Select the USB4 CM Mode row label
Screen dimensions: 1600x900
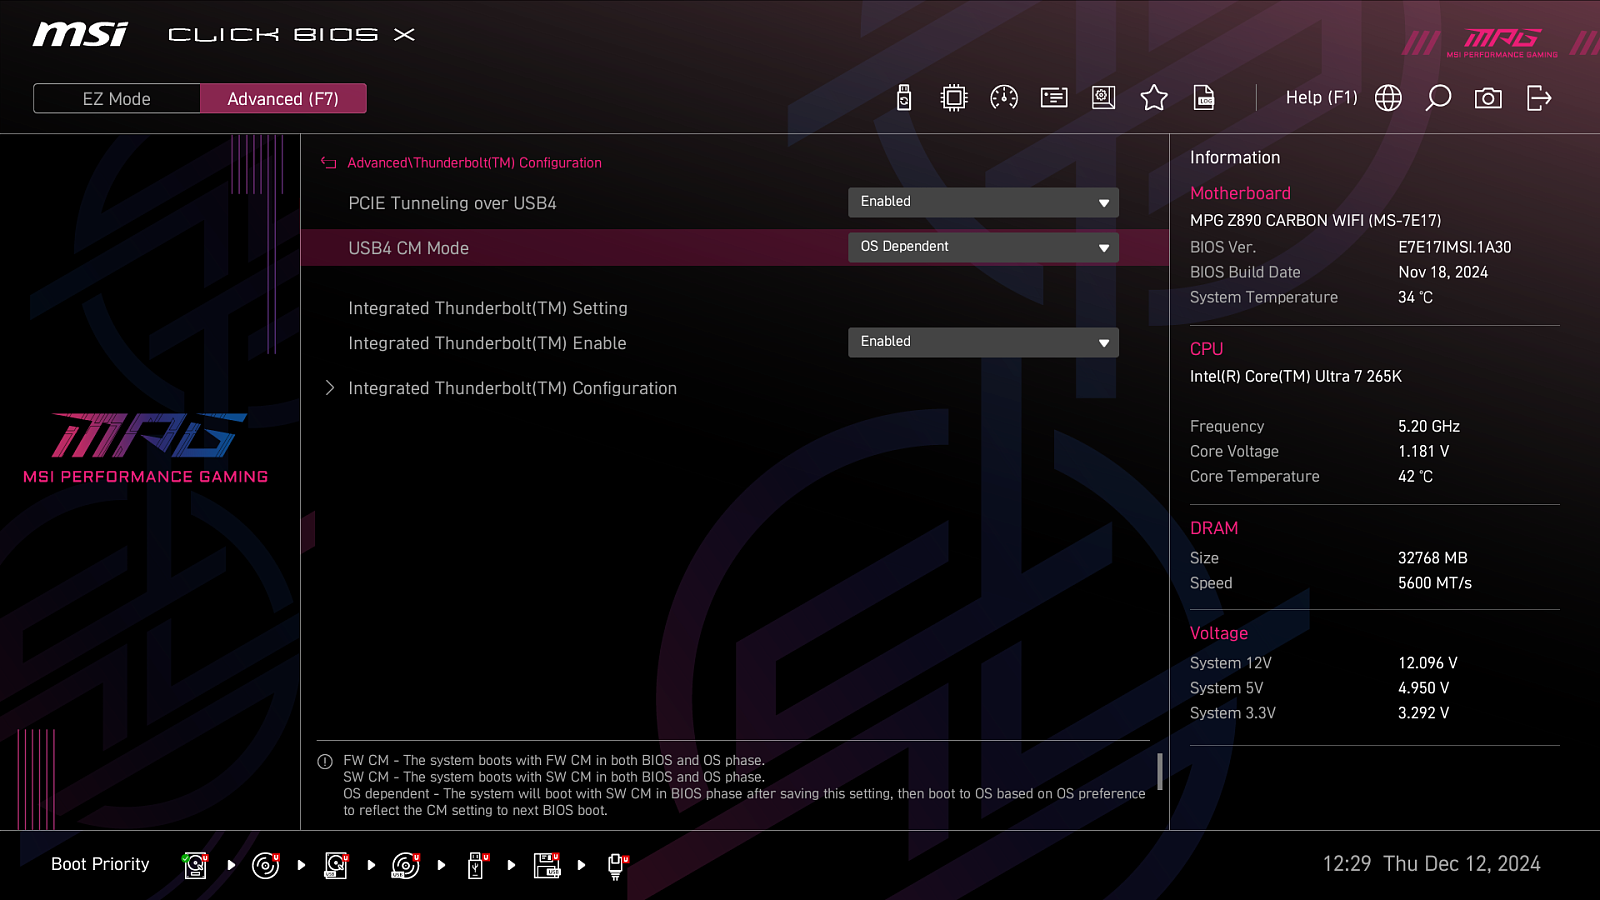[x=408, y=248]
